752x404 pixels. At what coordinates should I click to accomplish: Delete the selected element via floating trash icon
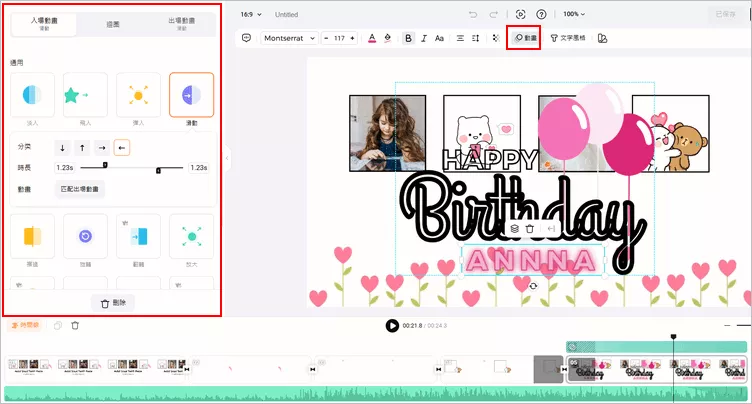click(530, 229)
